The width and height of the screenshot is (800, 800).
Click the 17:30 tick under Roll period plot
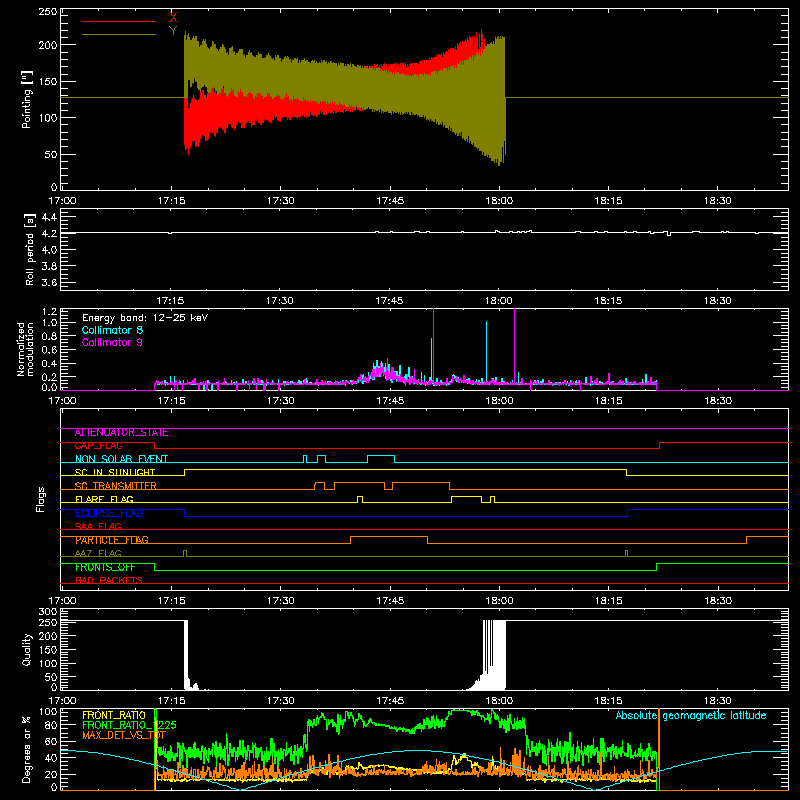(280, 301)
